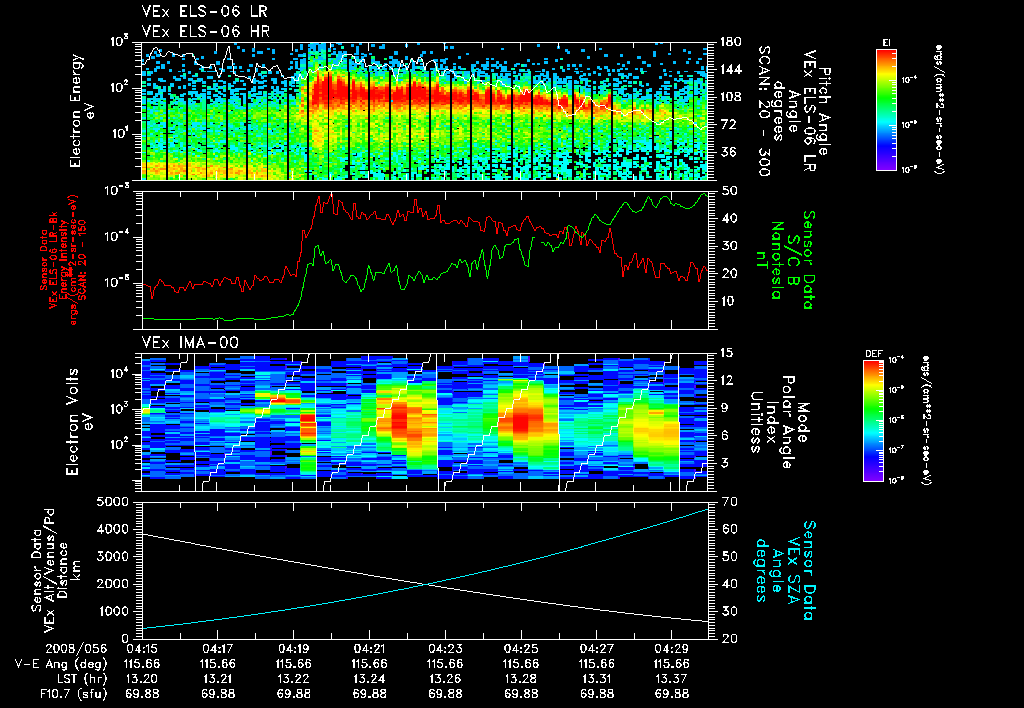Click the LST value '13.31'
Screen dimensions: 1024x708
(597, 679)
